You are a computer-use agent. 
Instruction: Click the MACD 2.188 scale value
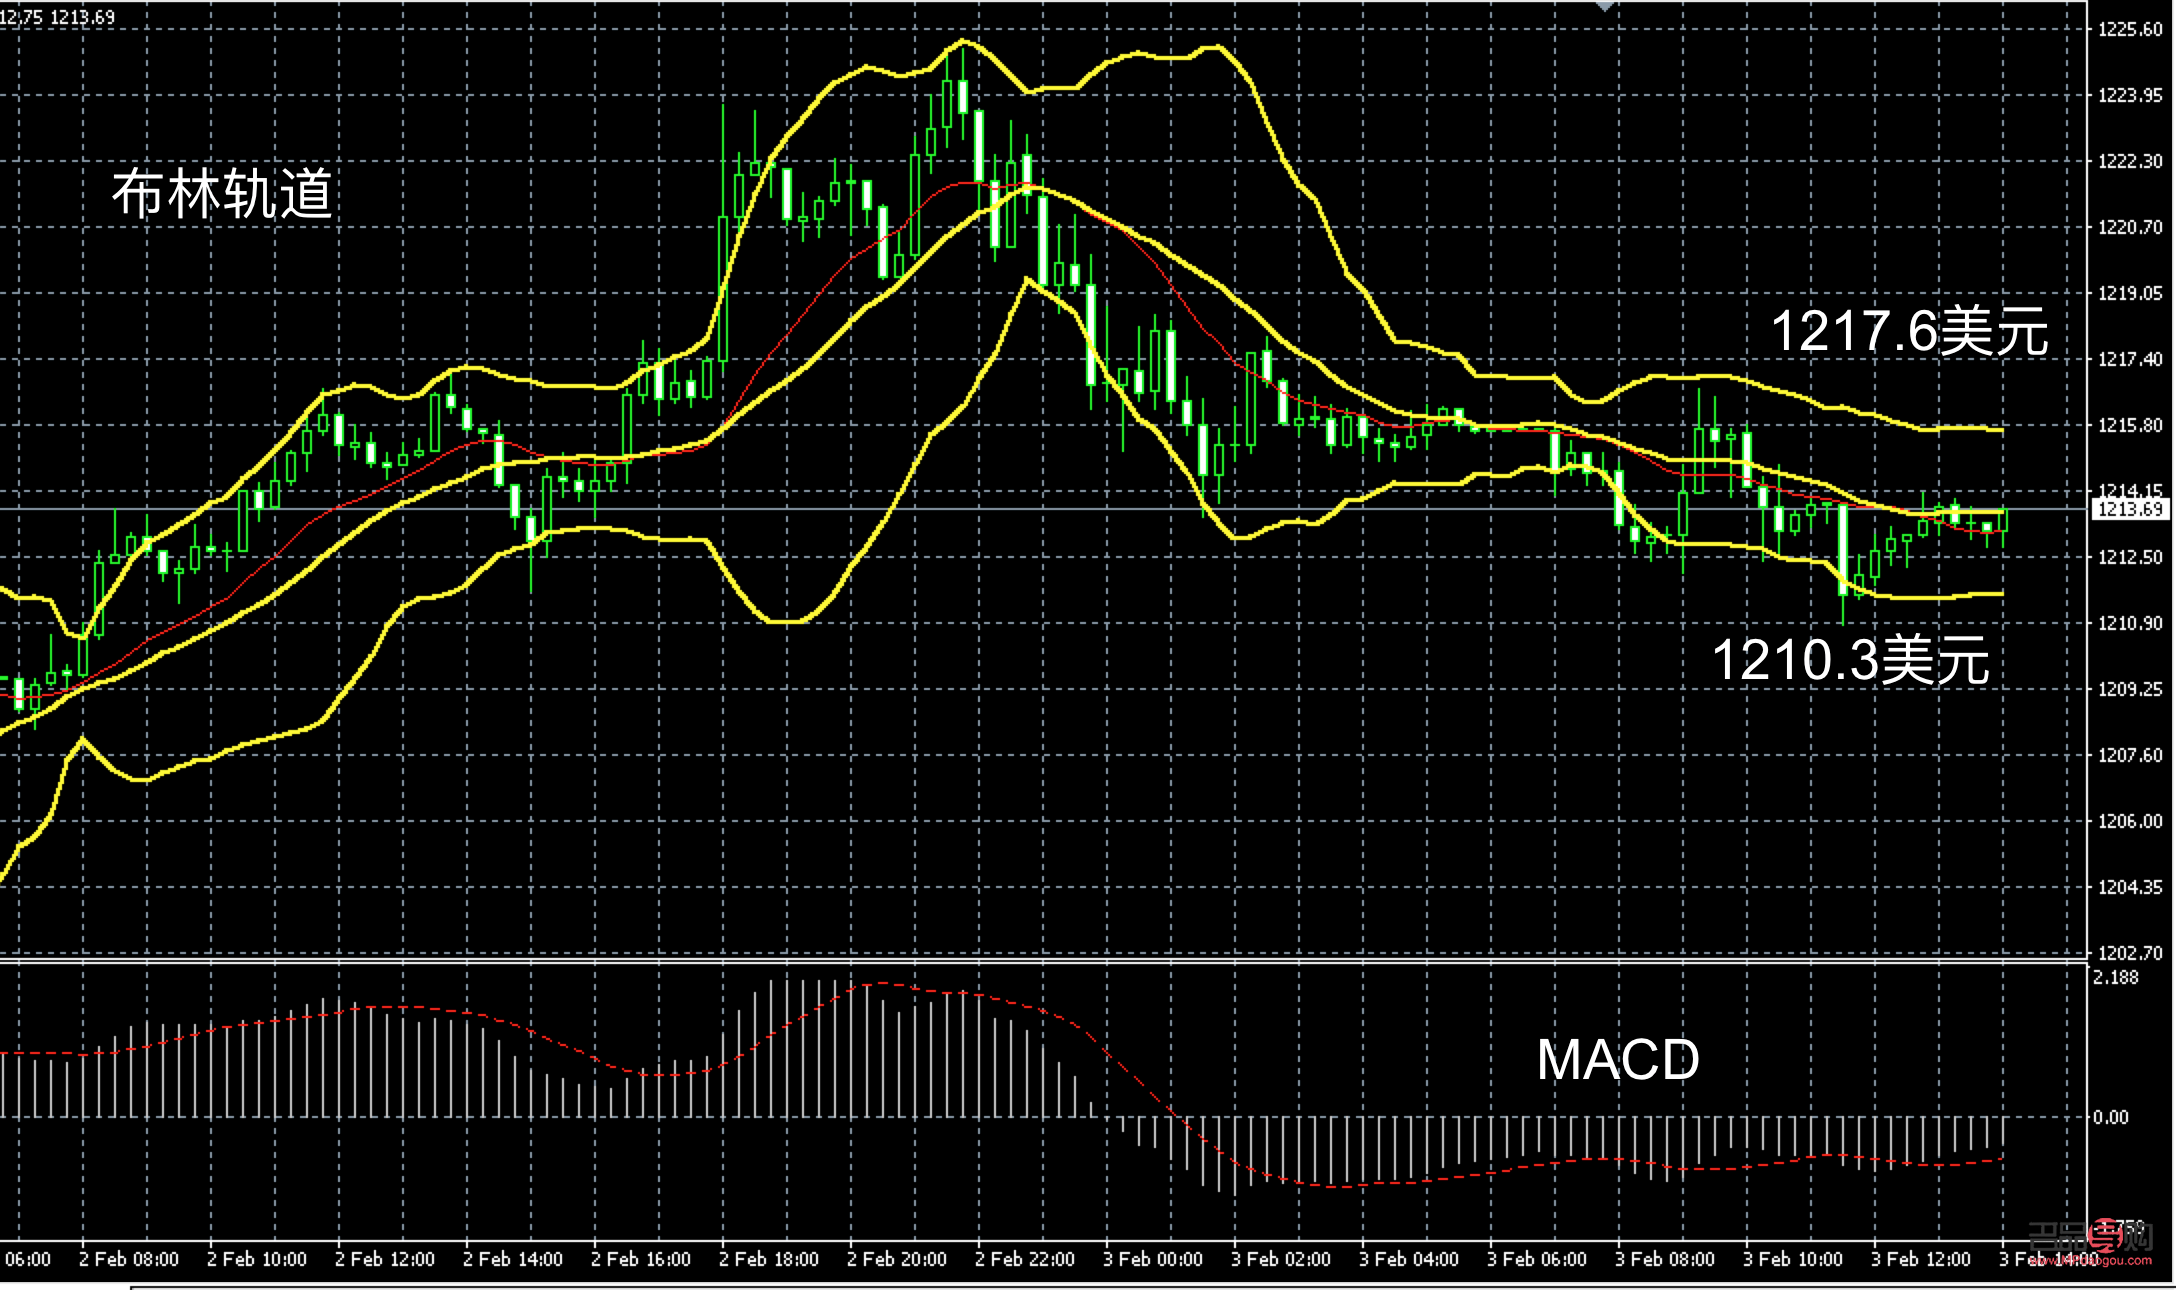click(x=2116, y=977)
